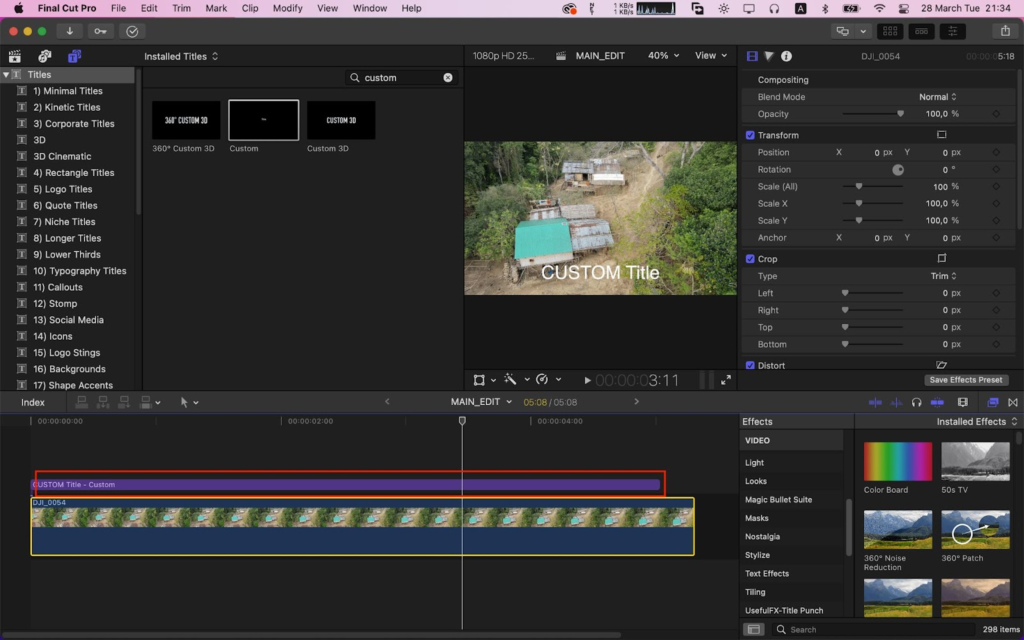
Task: Toggle the Inspector sliders toolbar icon
Action: (953, 31)
